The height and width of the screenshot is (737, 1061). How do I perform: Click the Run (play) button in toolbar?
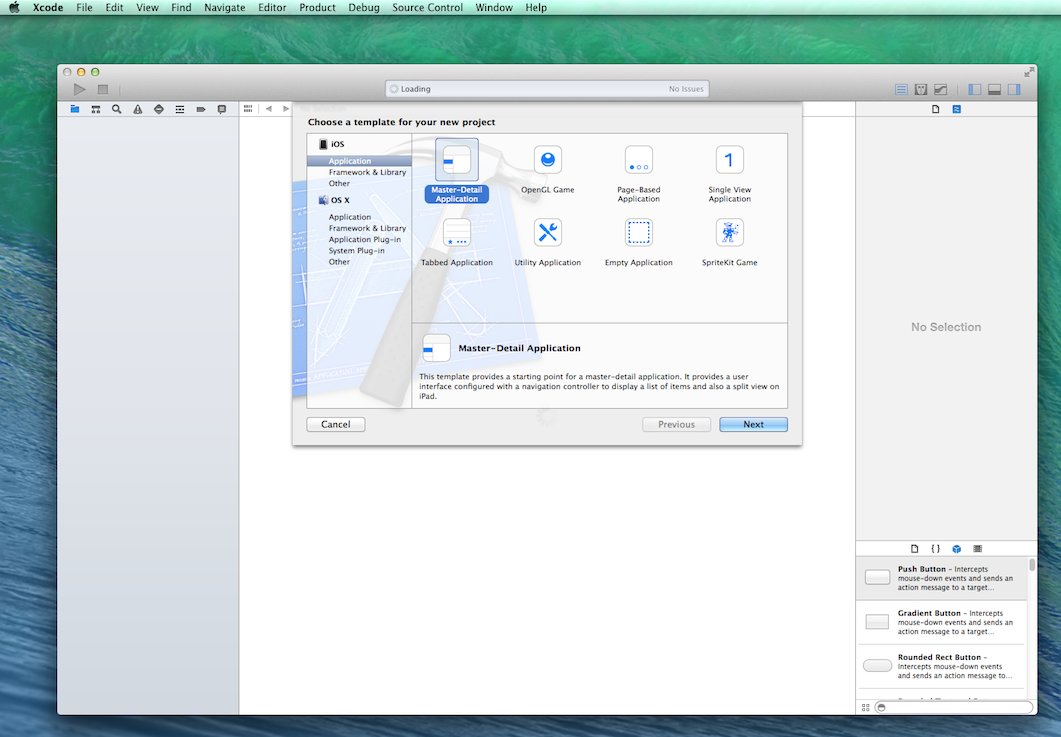[80, 89]
